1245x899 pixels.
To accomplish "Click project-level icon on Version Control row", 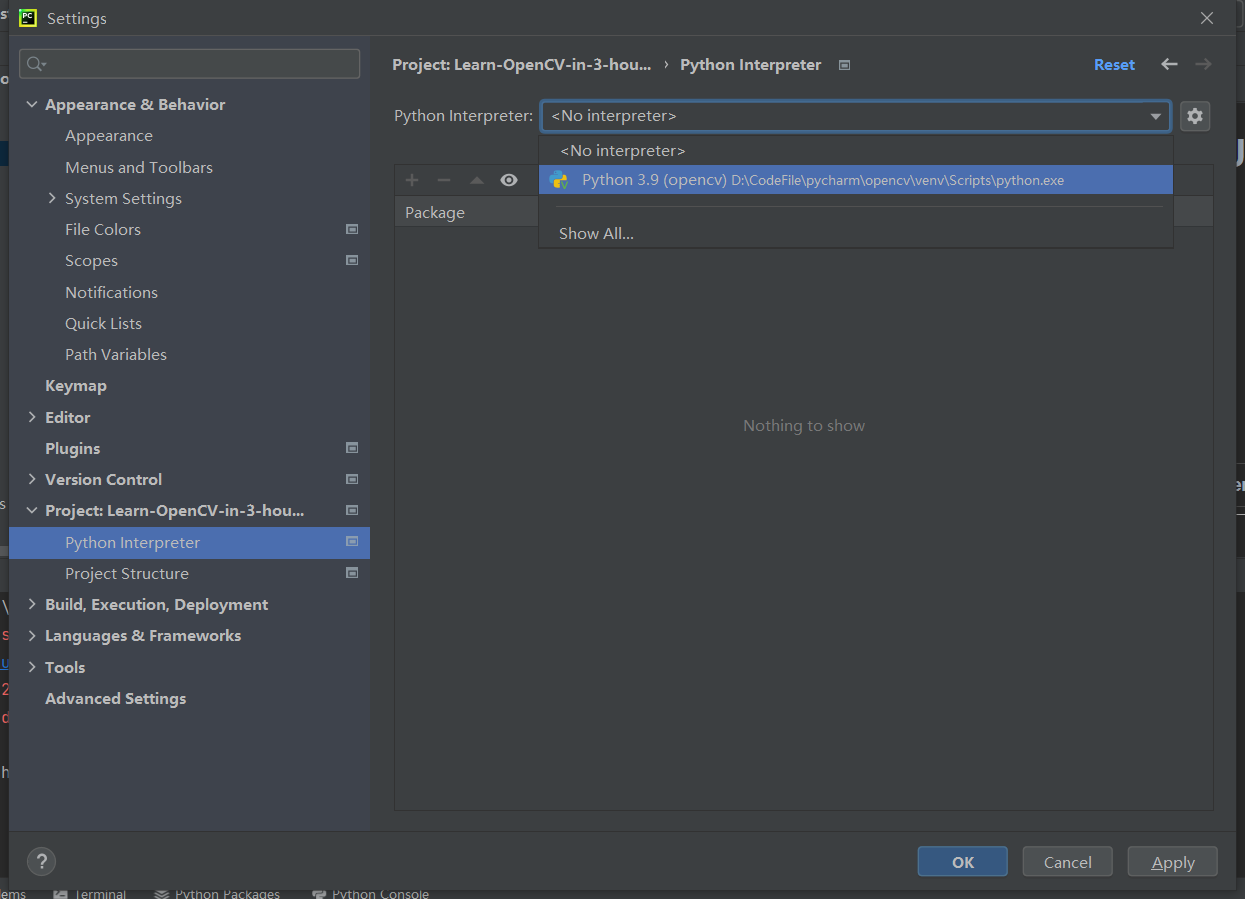I will pos(352,479).
